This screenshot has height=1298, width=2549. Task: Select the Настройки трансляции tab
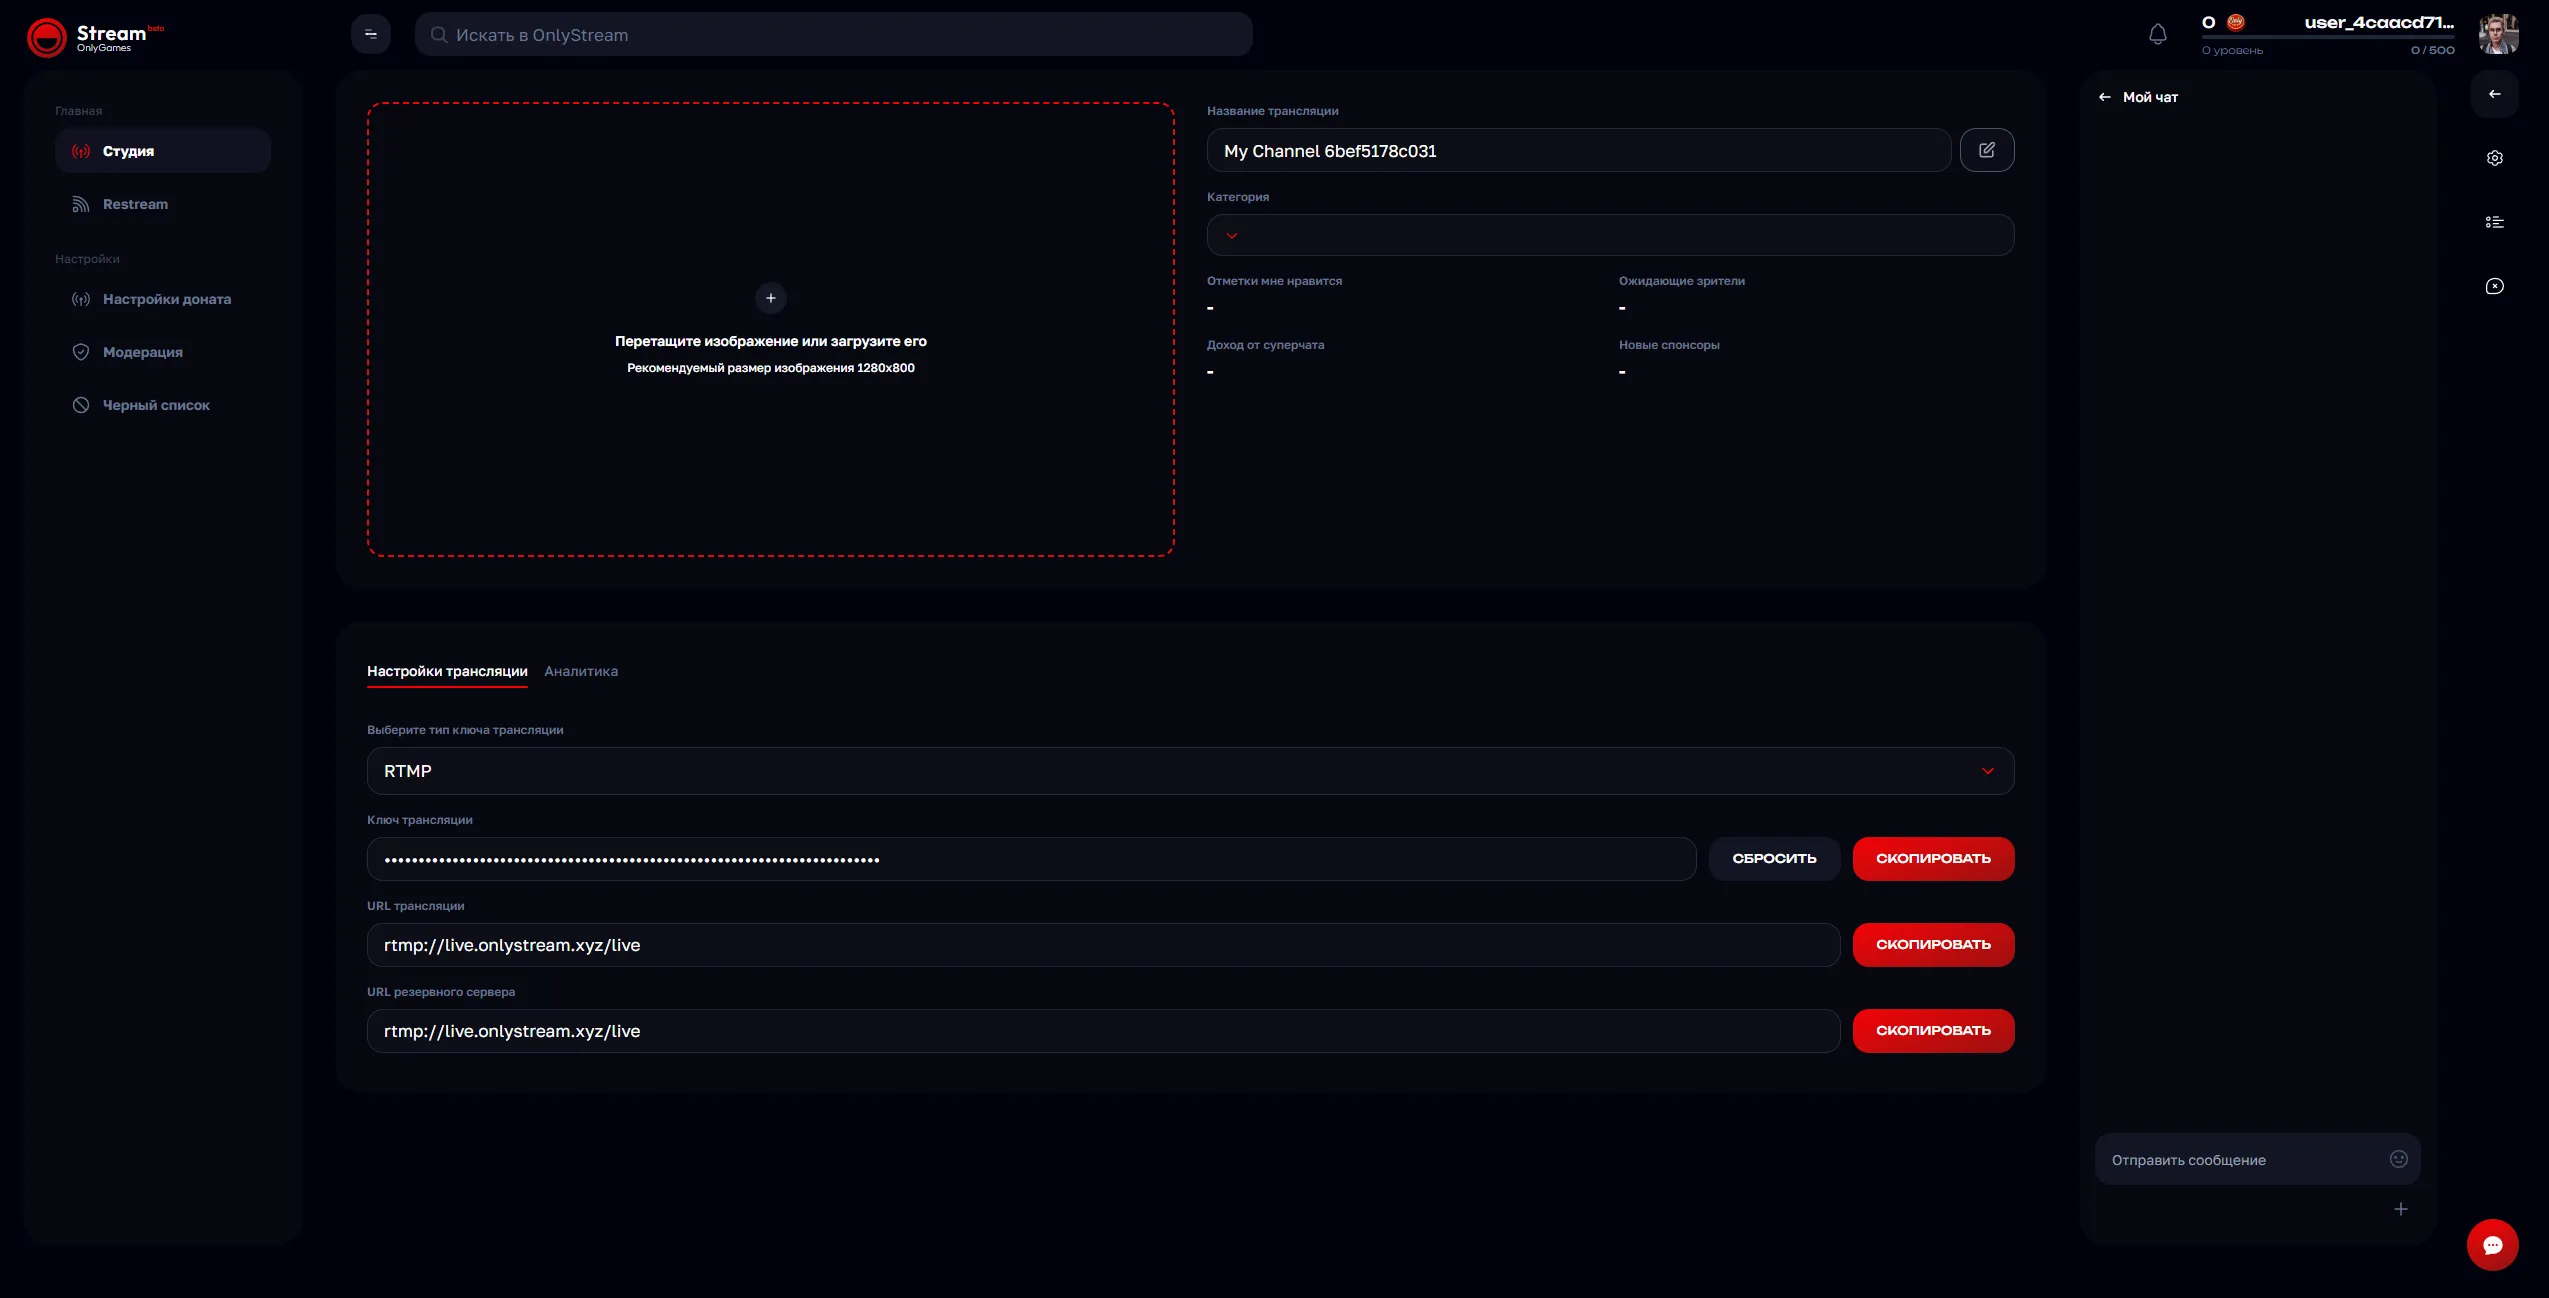446,671
